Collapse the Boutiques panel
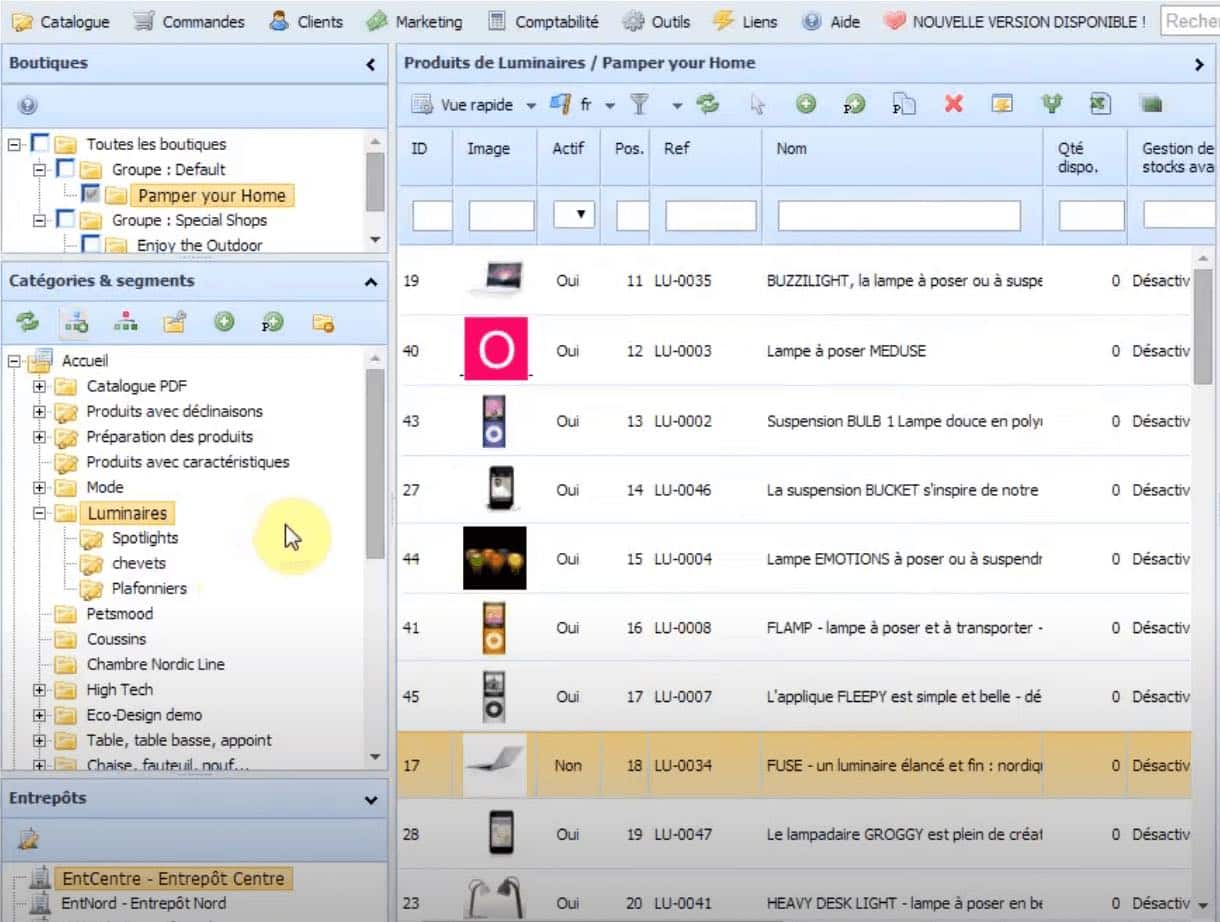 click(x=371, y=63)
